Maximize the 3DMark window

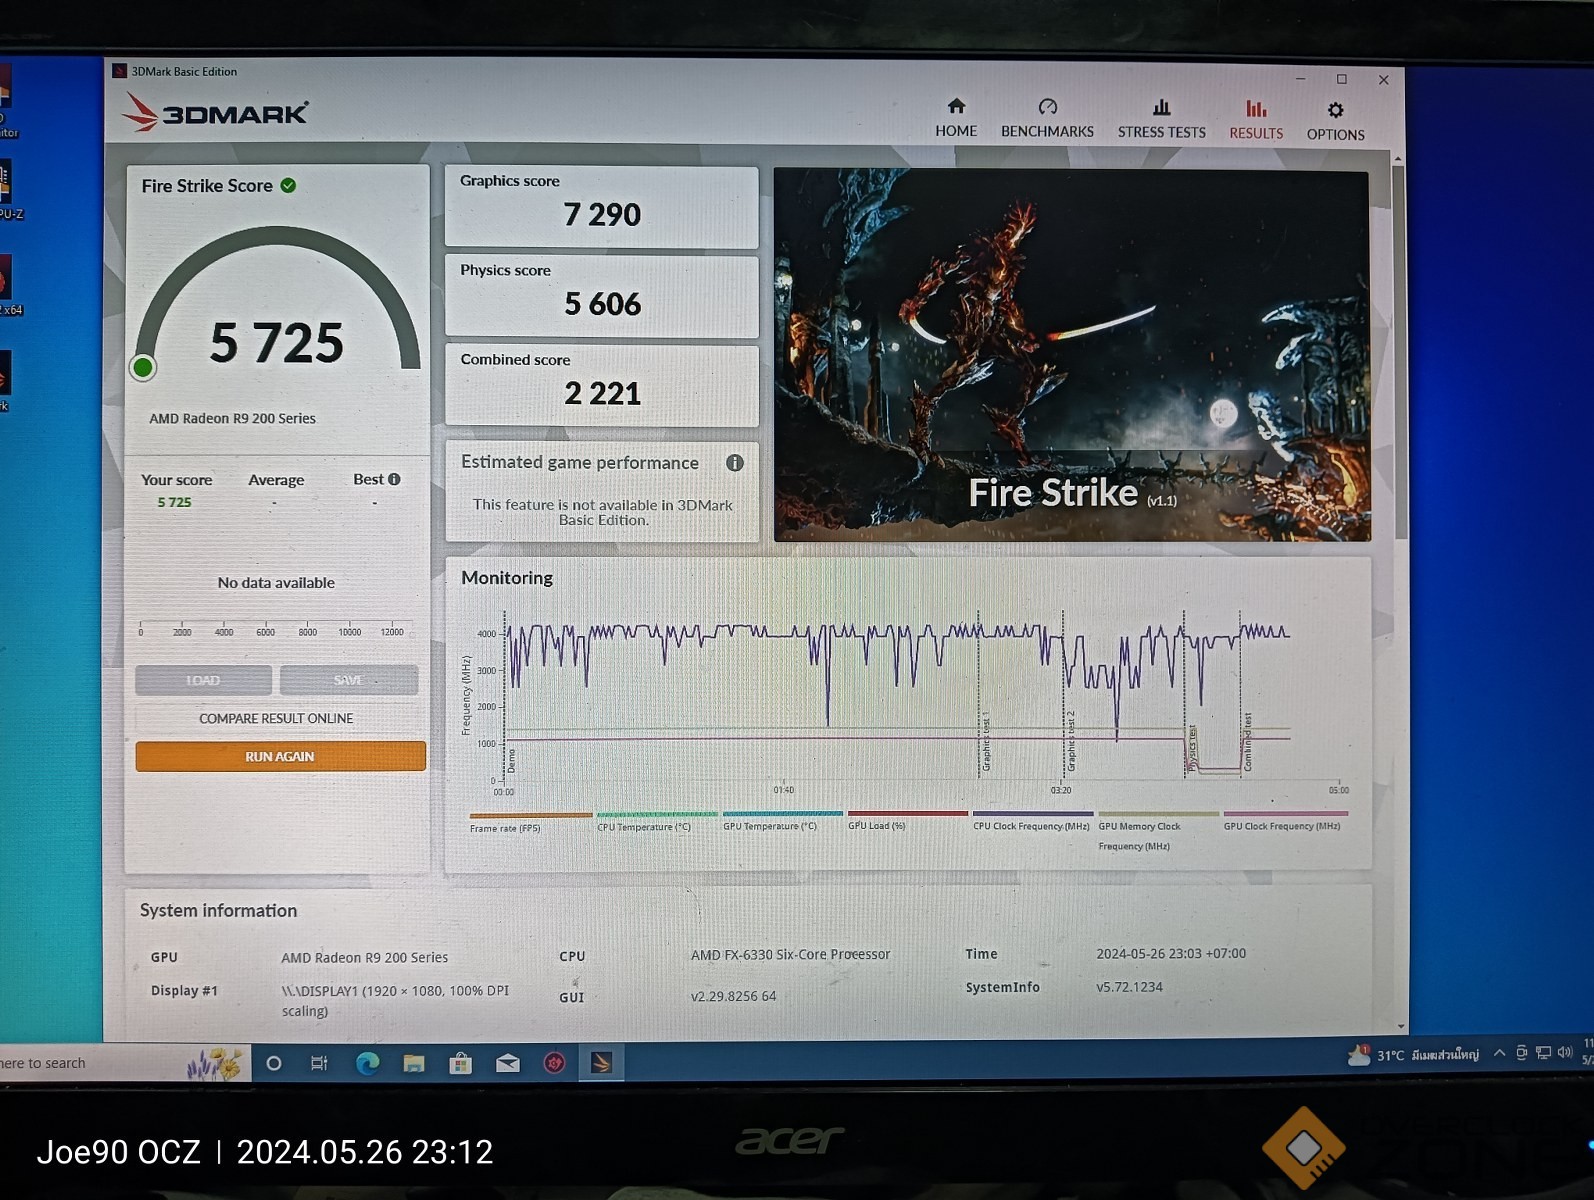[x=1342, y=79]
